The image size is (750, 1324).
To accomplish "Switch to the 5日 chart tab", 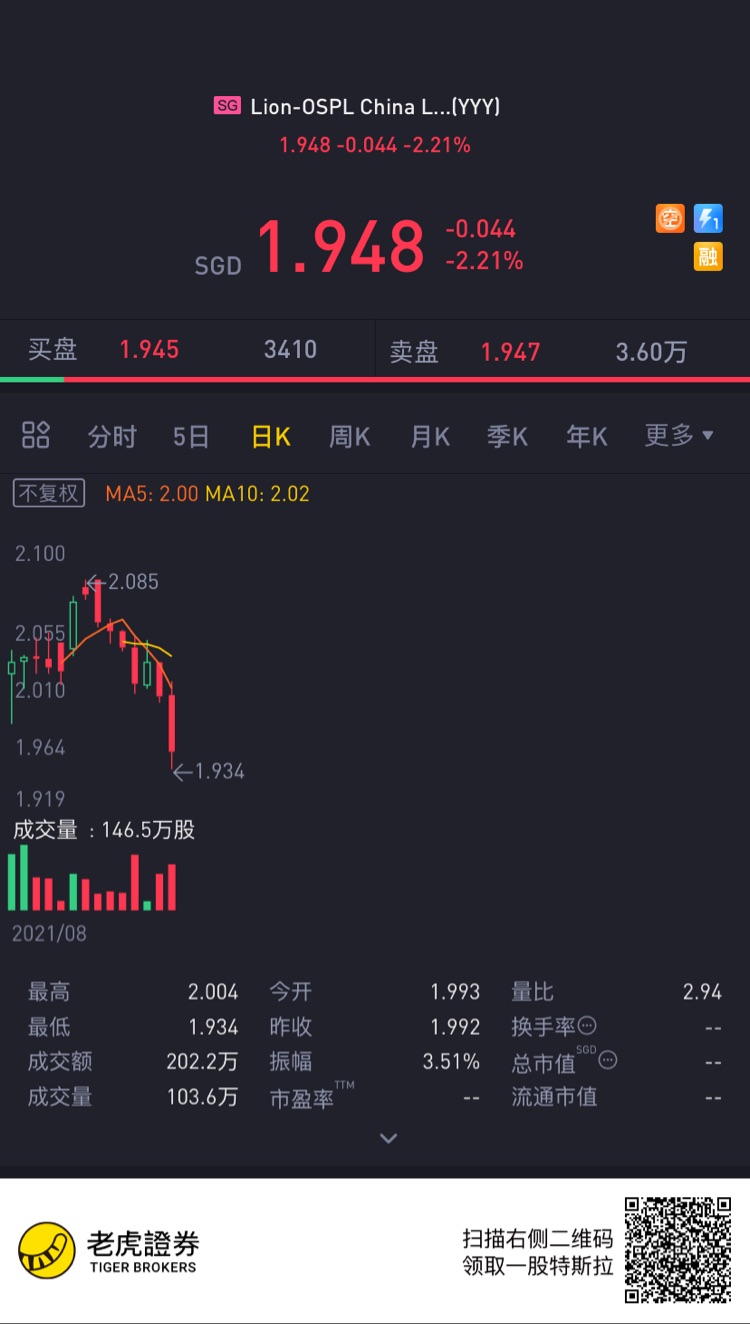I will [x=191, y=436].
